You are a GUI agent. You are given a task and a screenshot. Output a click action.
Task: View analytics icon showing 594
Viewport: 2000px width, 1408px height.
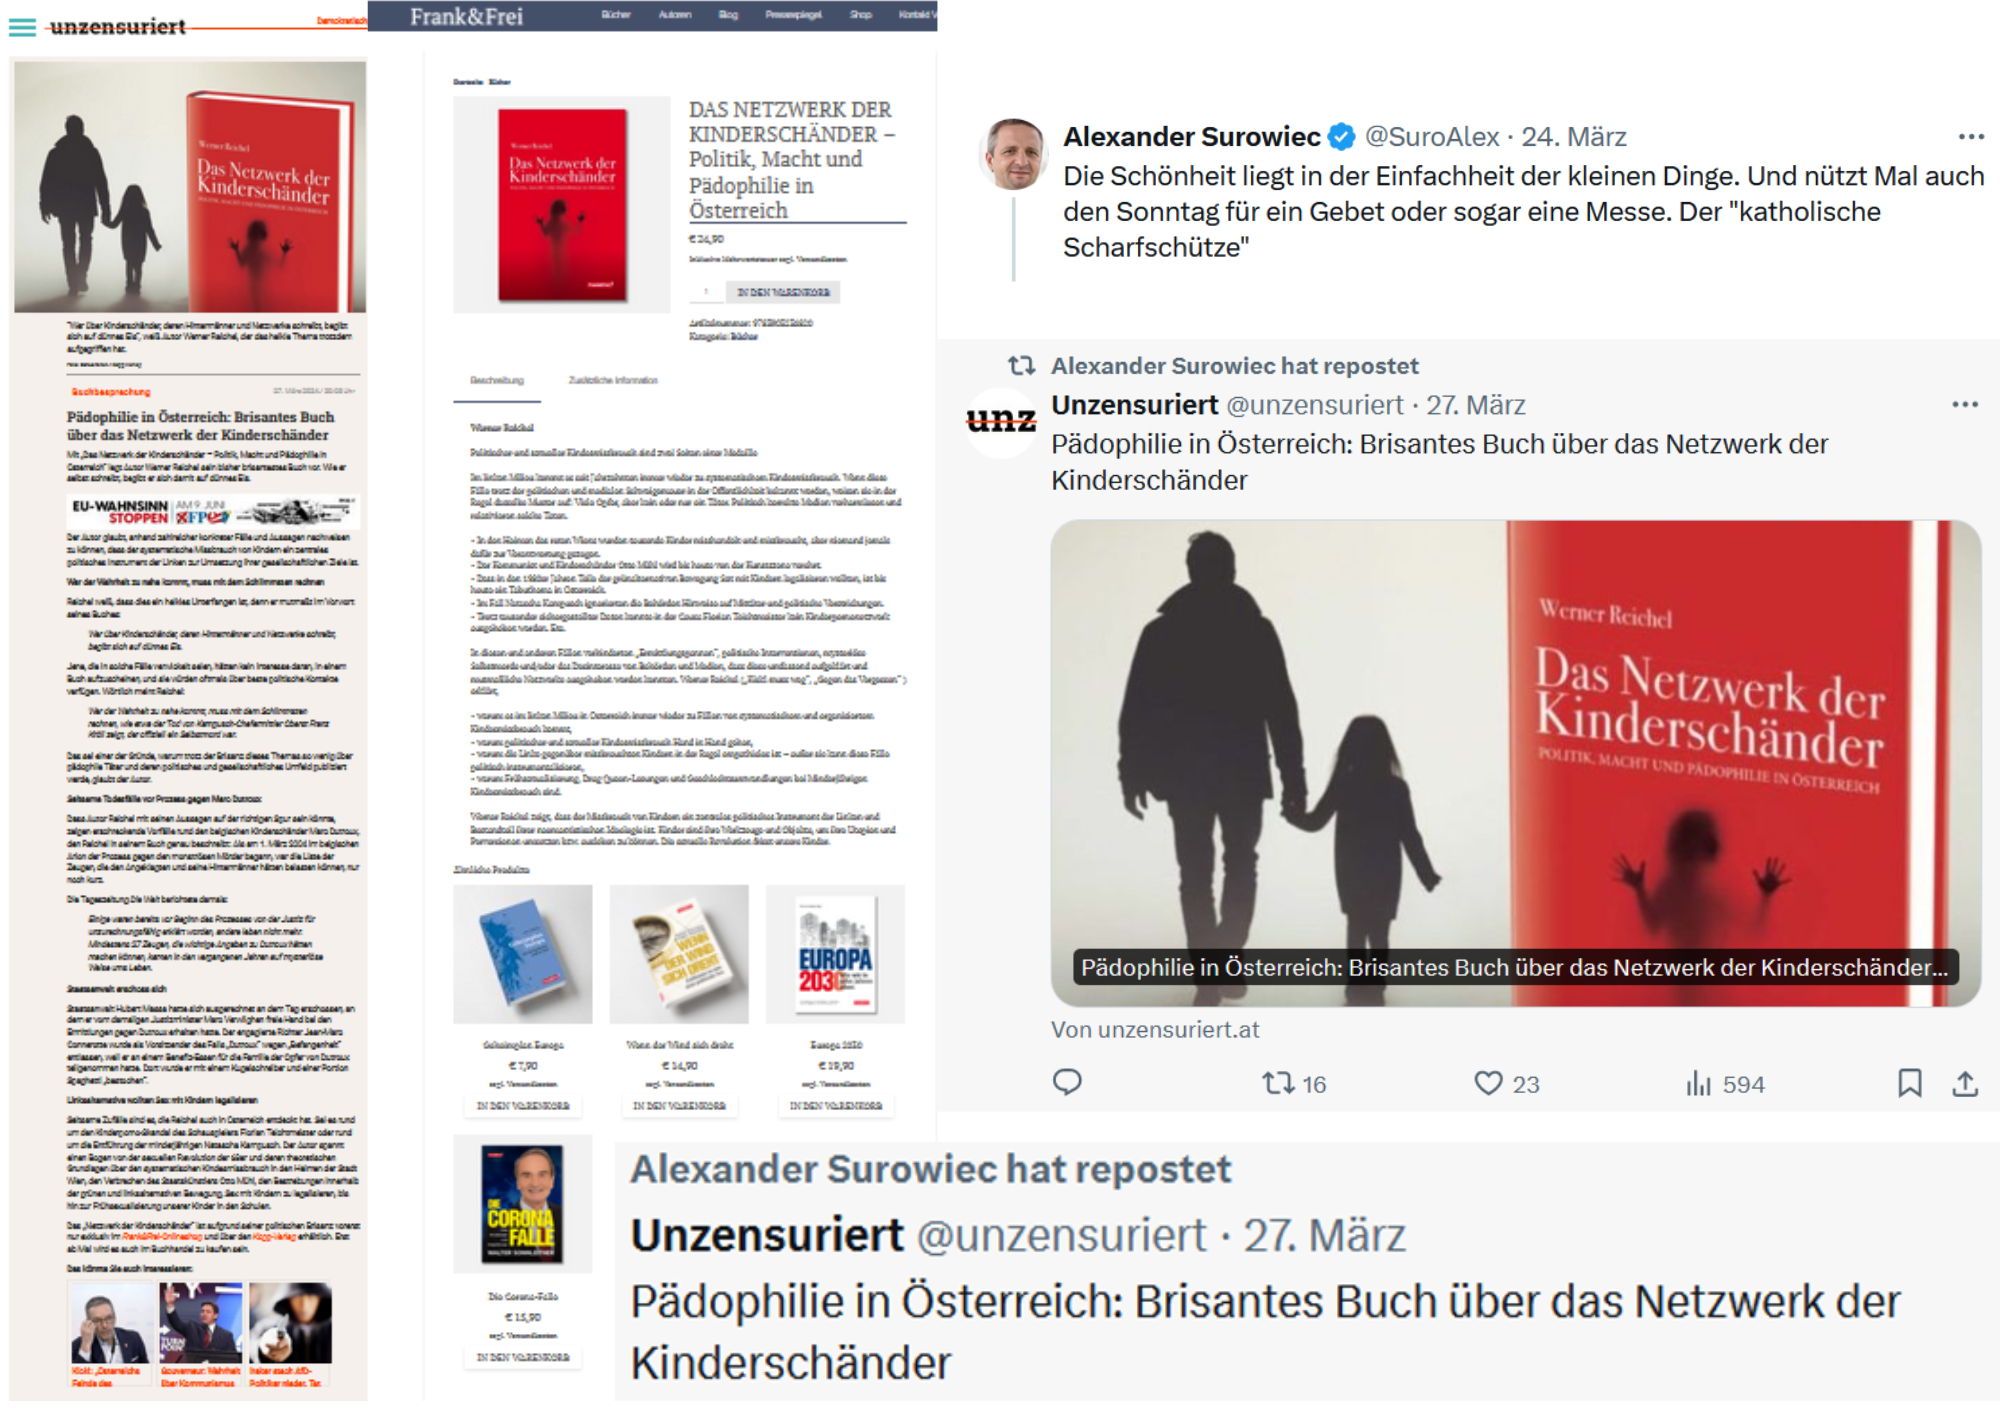coord(1725,1084)
